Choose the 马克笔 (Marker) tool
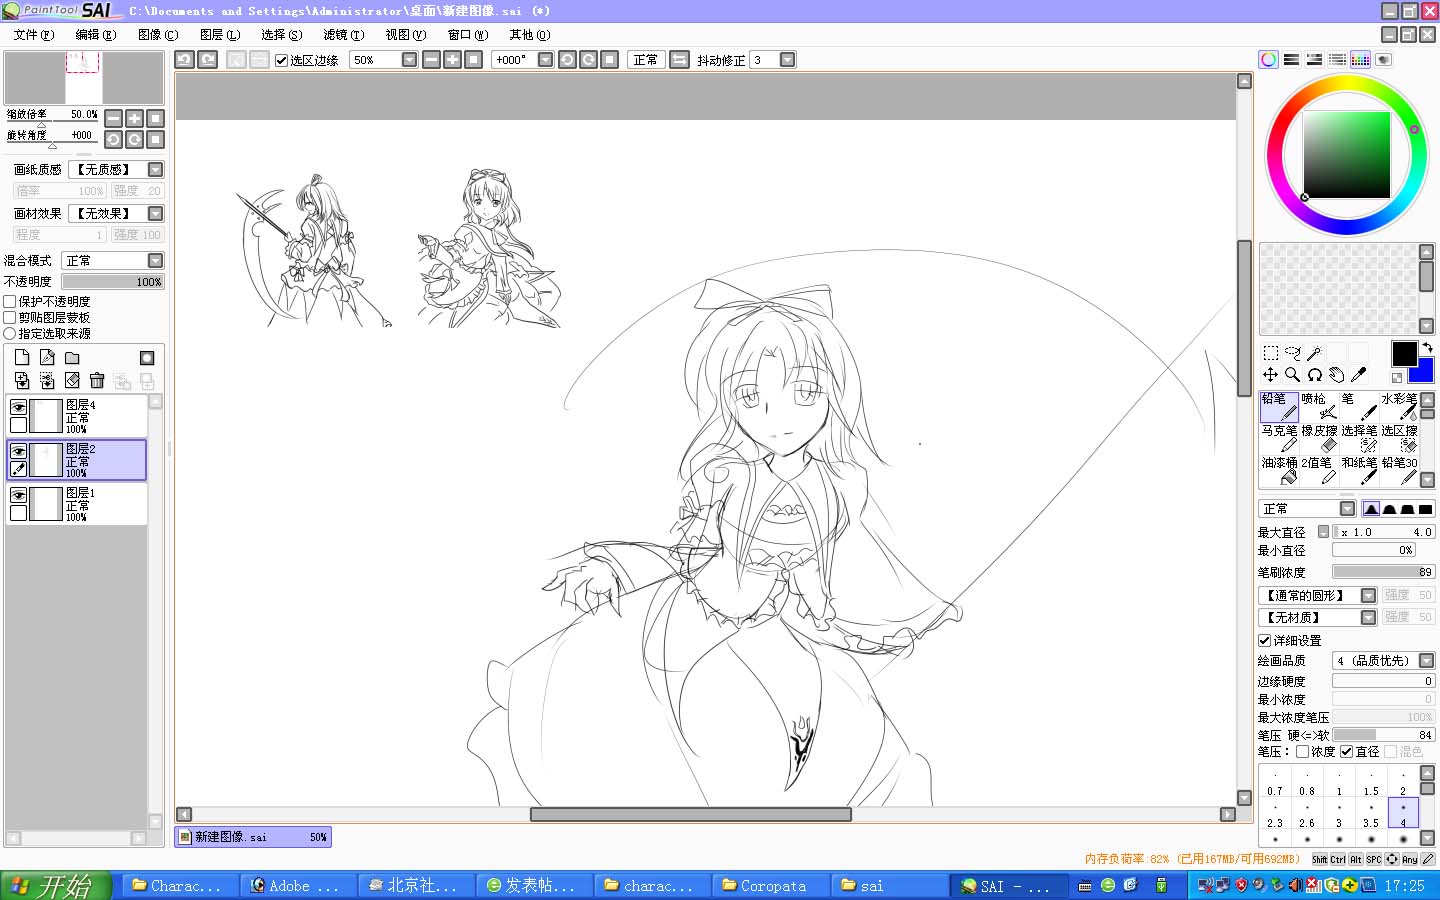The width and height of the screenshot is (1440, 900). (x=1279, y=438)
